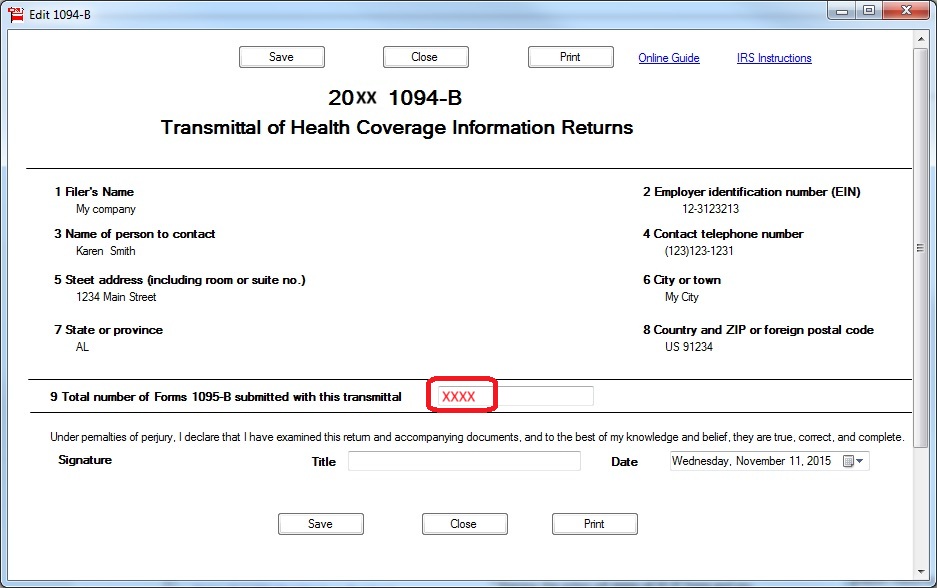This screenshot has width=937, height=588.
Task: Close the window with the red X
Action: click(904, 11)
